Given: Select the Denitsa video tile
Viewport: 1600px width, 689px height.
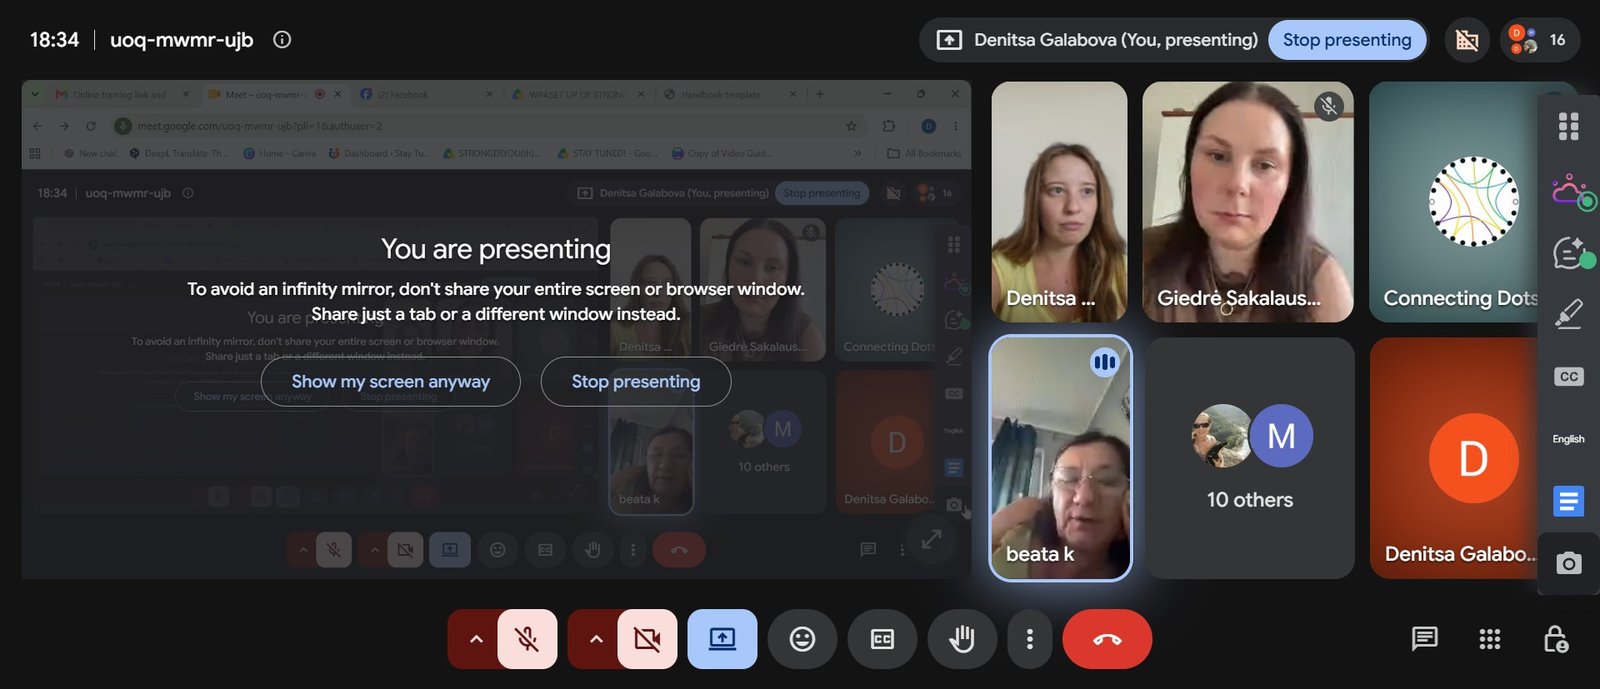Looking at the screenshot, I should pyautogui.click(x=1060, y=202).
